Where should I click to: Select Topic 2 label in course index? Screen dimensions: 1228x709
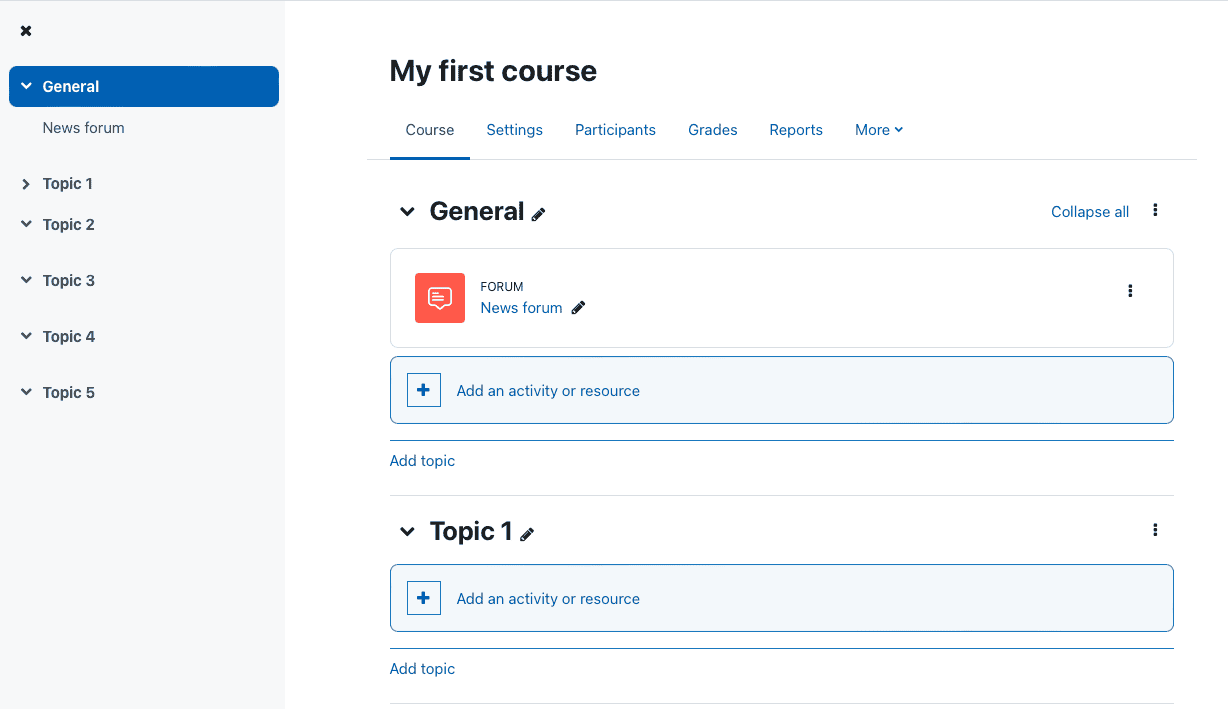[69, 225]
